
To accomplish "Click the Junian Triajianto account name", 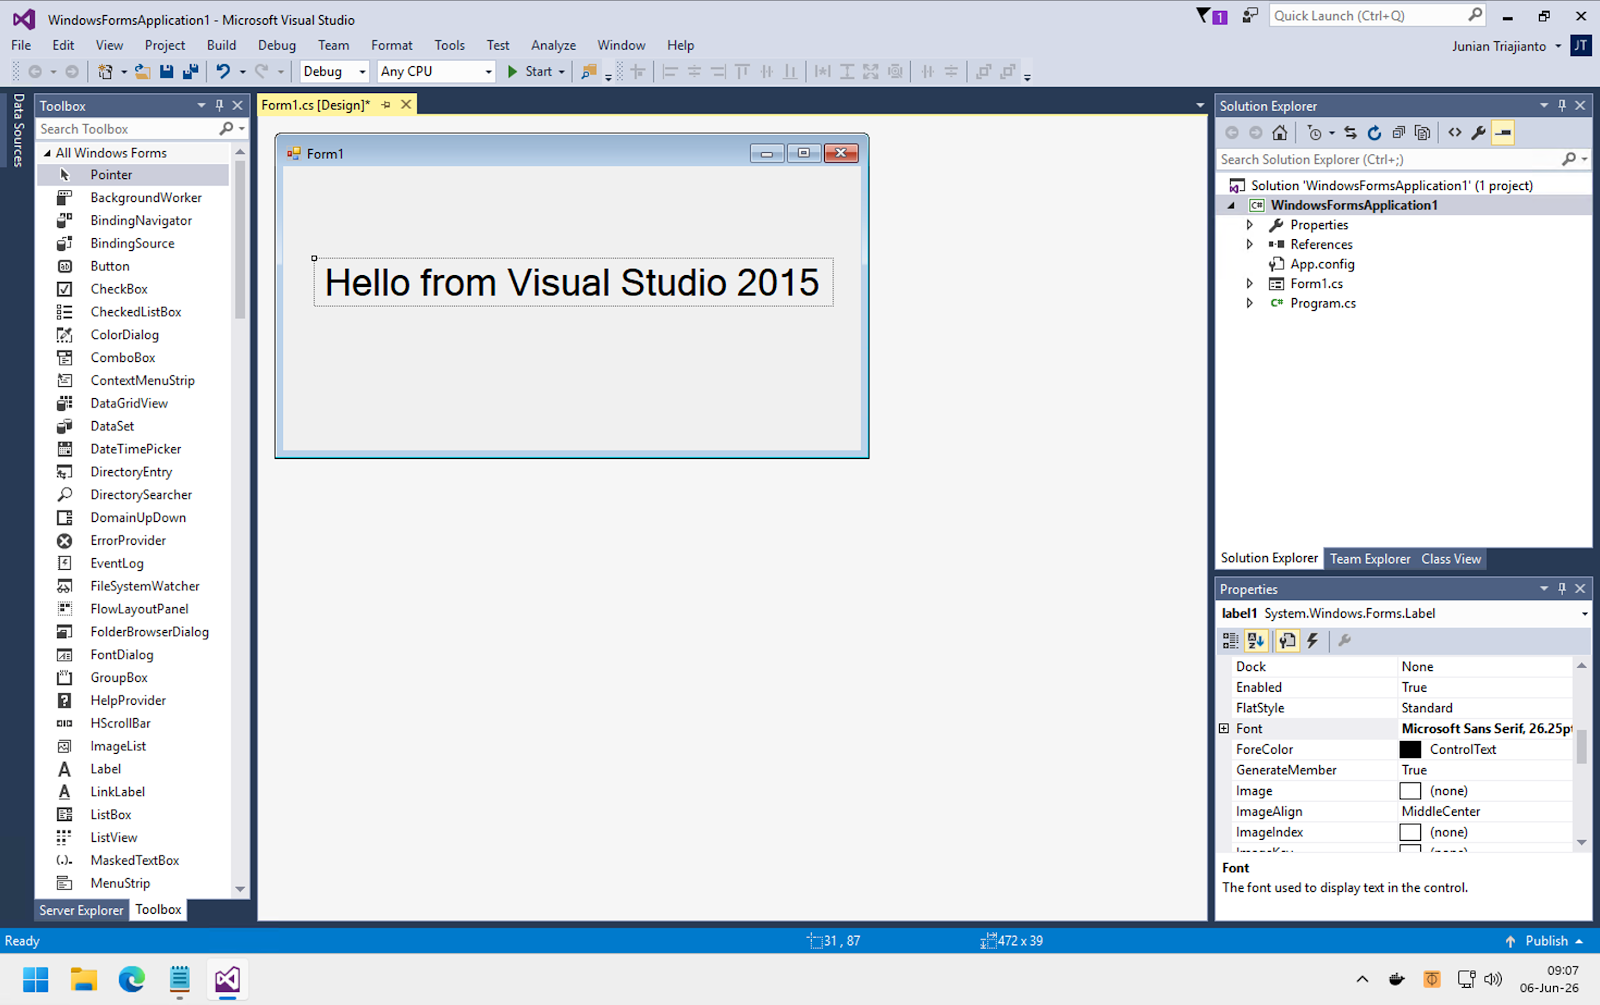I will [1498, 46].
